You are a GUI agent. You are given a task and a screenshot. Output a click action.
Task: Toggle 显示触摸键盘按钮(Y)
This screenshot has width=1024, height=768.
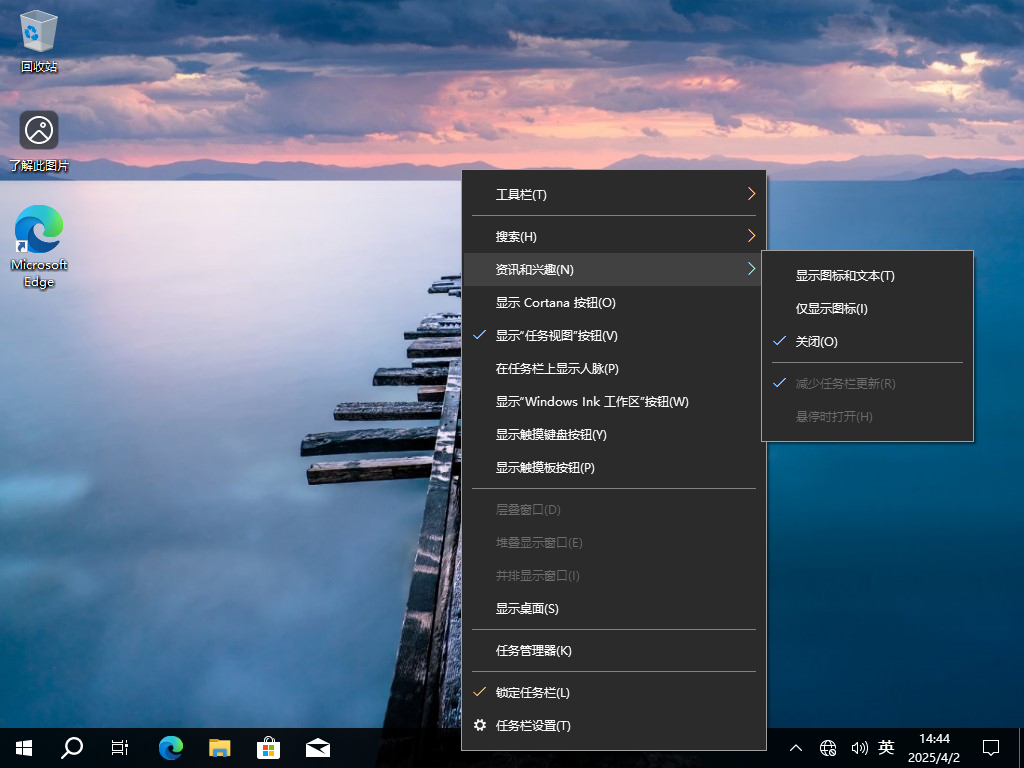point(614,434)
